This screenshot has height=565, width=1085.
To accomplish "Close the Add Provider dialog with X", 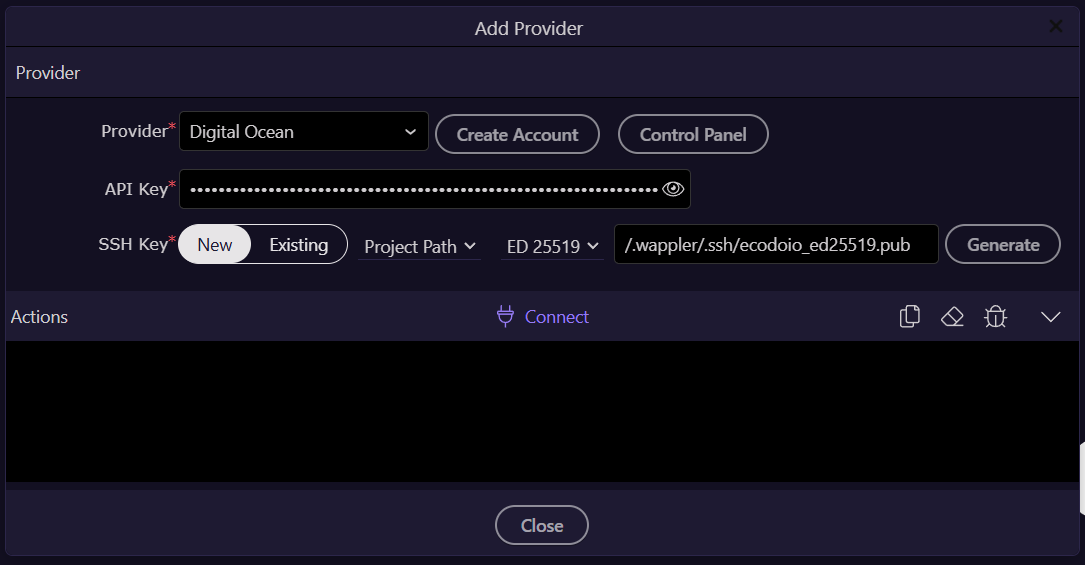I will click(1056, 26).
